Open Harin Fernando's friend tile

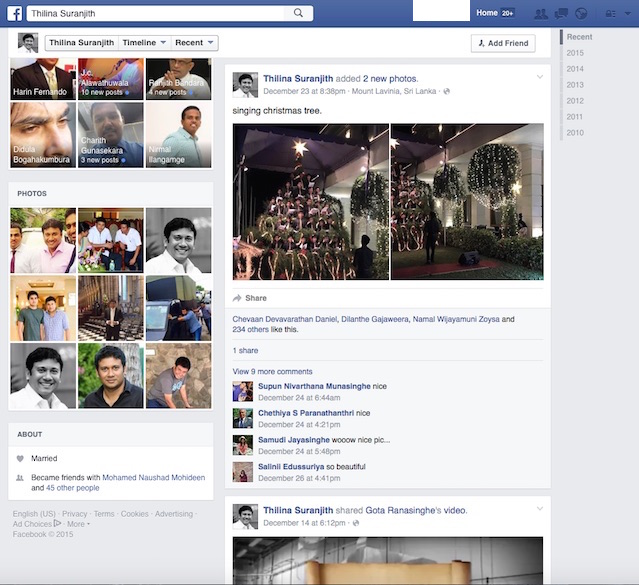point(43,79)
